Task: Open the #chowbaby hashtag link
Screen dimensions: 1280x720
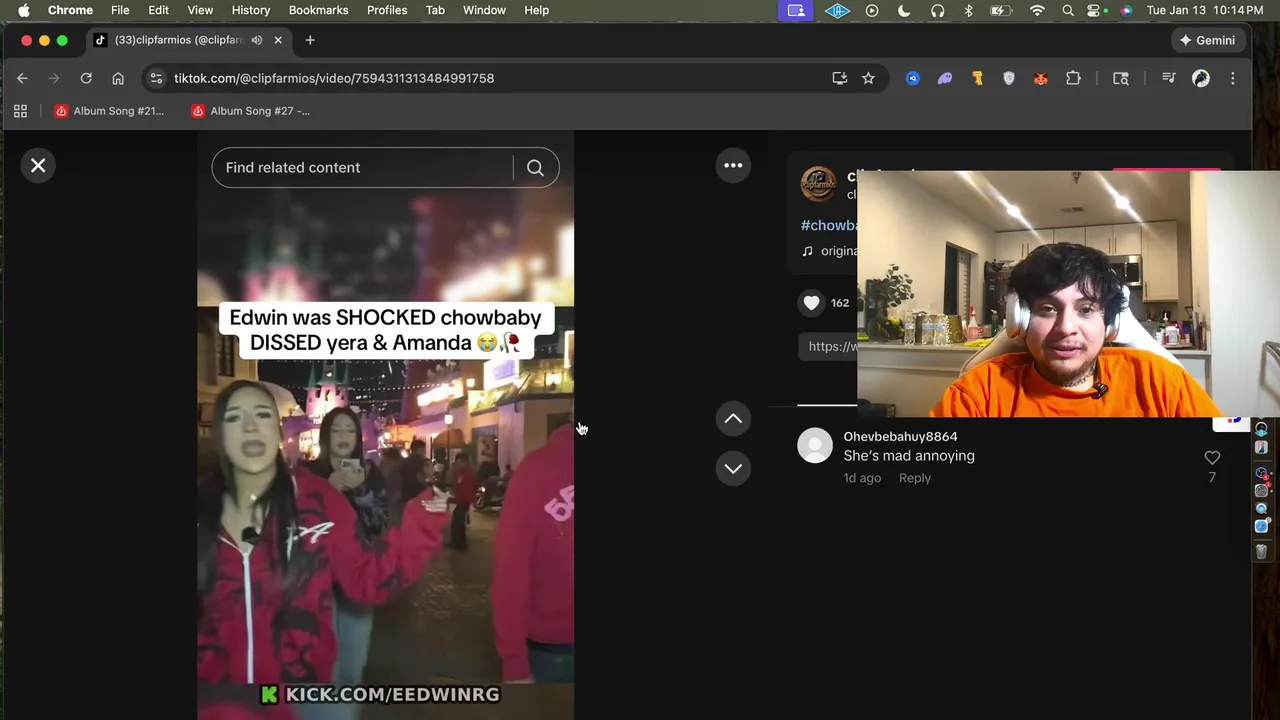Action: (x=829, y=225)
